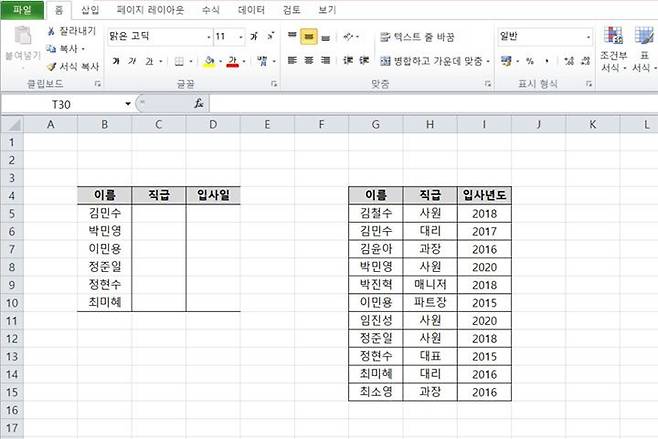Expand the font size 11 dropdown

[240, 37]
